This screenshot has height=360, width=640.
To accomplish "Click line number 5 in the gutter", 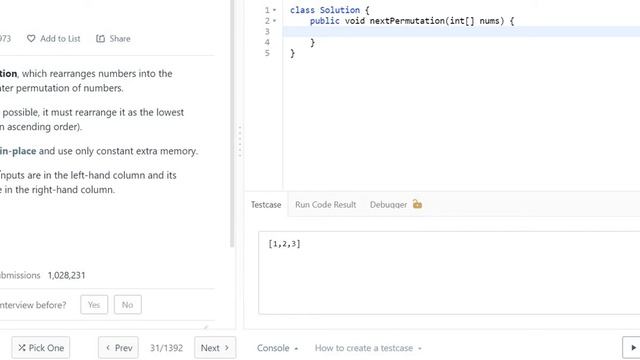I will click(267, 53).
